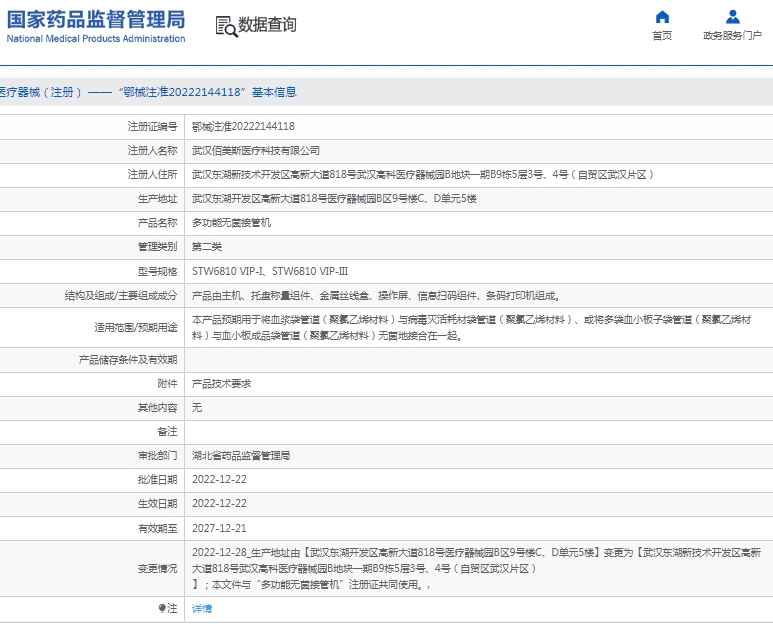Select registration number 鄂械注准20222144118 value

click(243, 126)
